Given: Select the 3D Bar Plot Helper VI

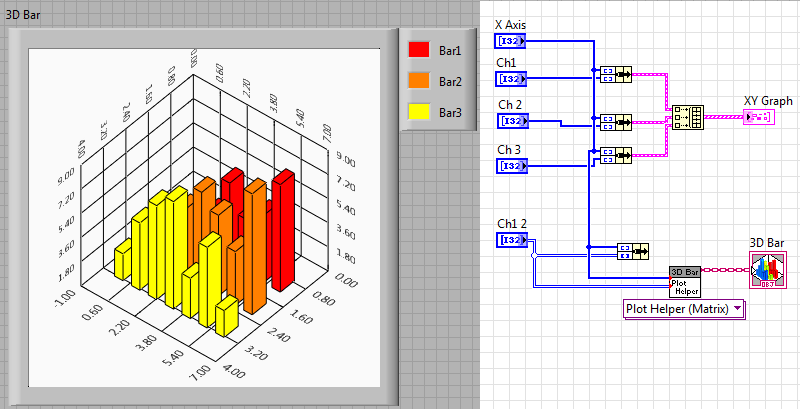Looking at the screenshot, I should (x=685, y=282).
